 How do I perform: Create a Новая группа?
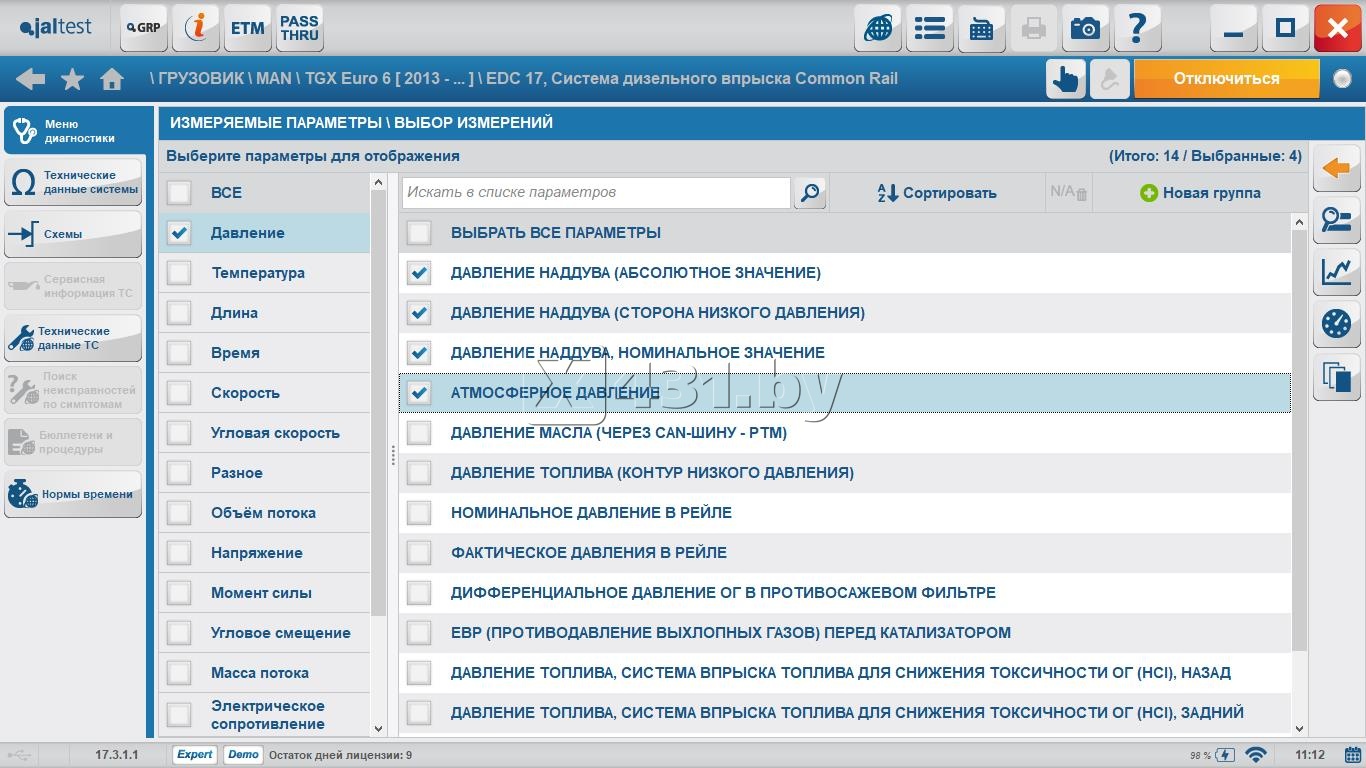click(1200, 193)
